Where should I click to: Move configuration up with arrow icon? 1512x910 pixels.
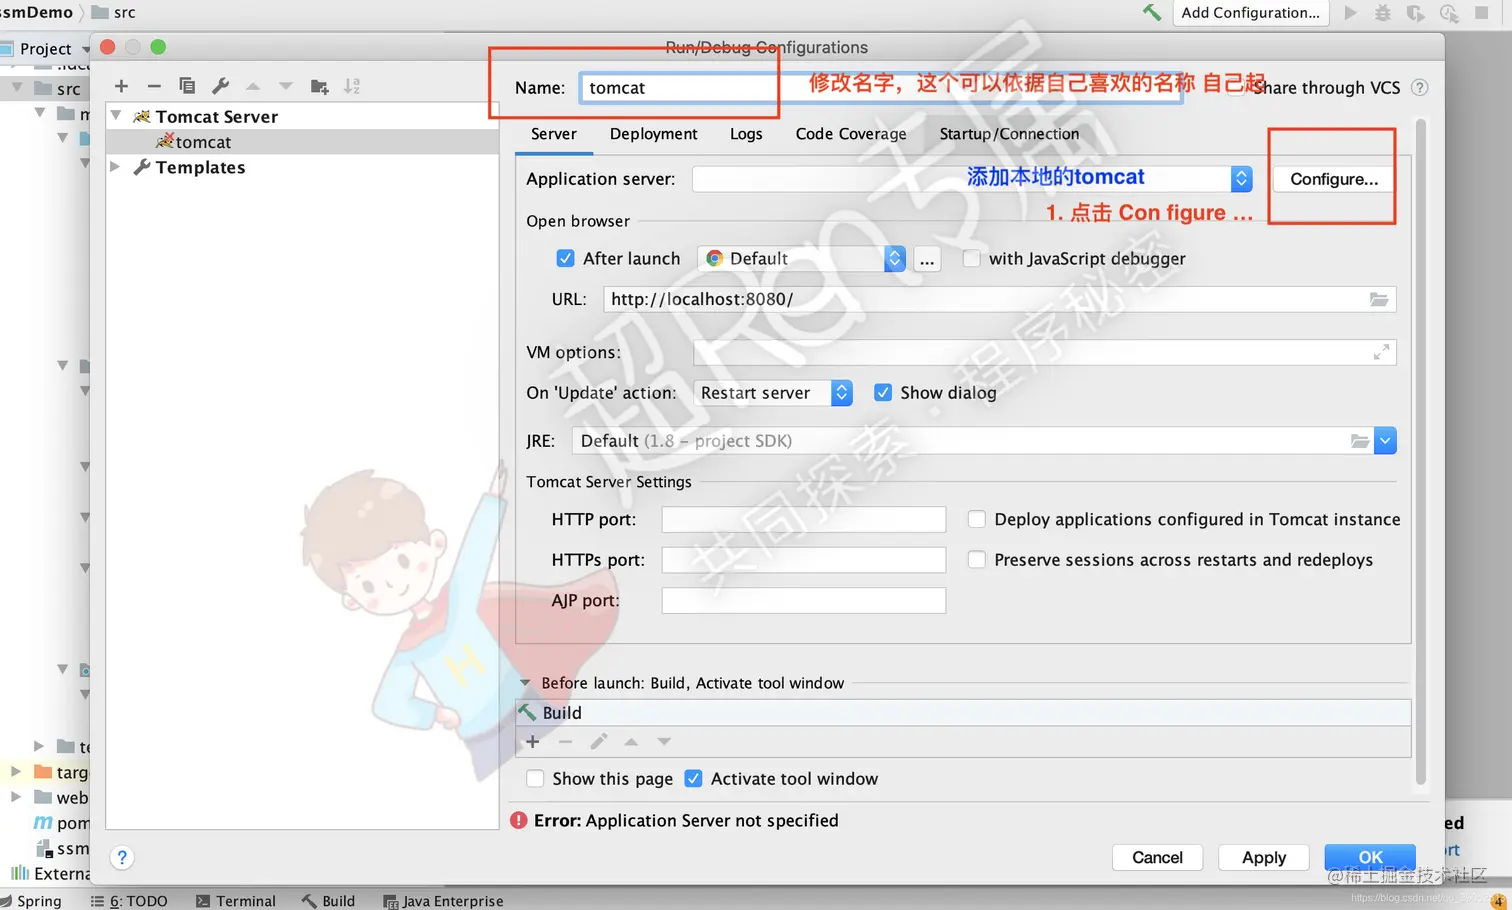[x=253, y=86]
